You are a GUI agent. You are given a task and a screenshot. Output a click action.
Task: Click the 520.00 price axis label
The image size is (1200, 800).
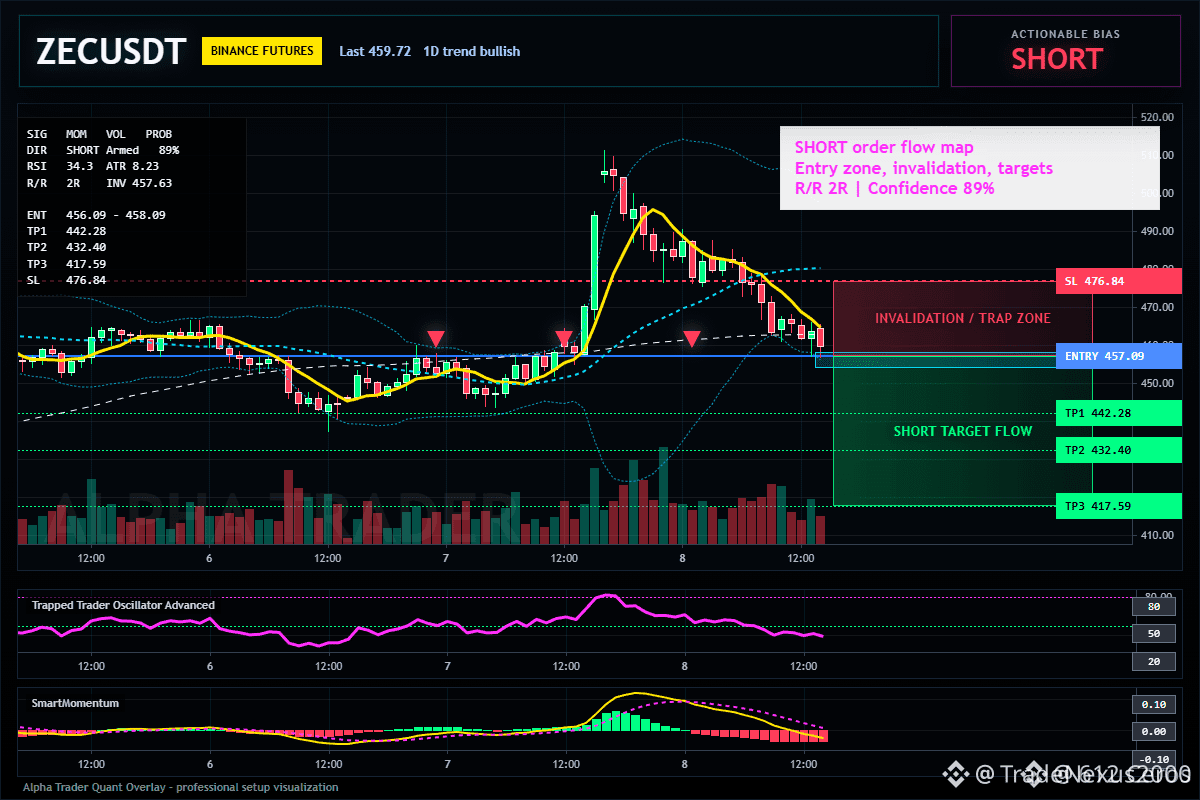1156,117
